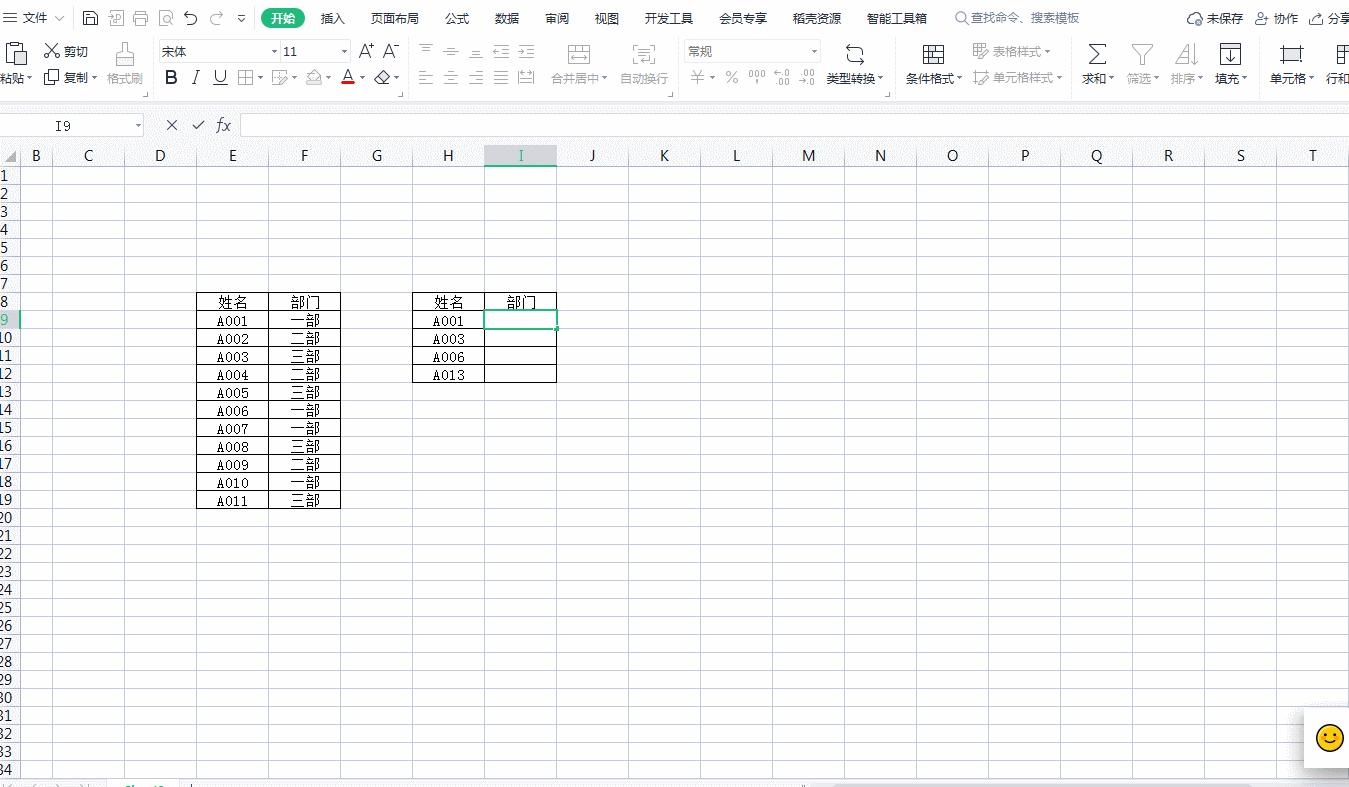Click the save icon on quick access toolbar

[x=89, y=17]
